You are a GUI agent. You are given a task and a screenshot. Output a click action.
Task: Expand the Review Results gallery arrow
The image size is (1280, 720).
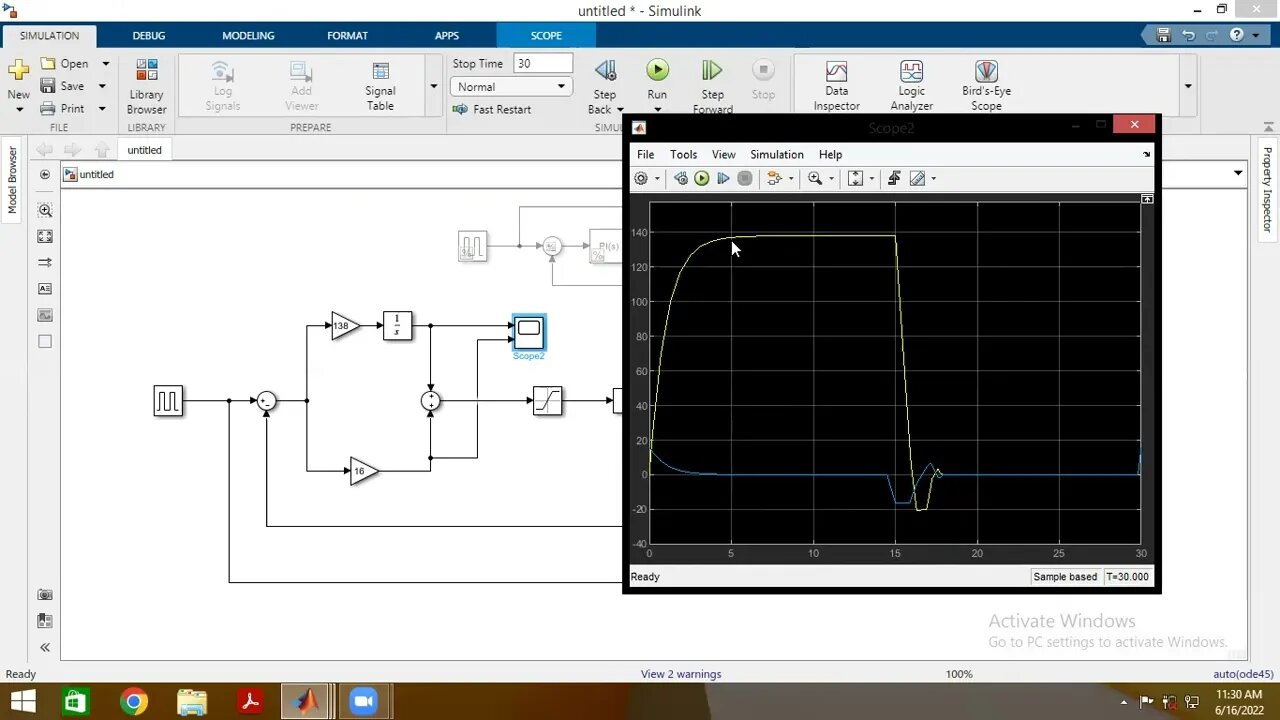[x=1188, y=86]
